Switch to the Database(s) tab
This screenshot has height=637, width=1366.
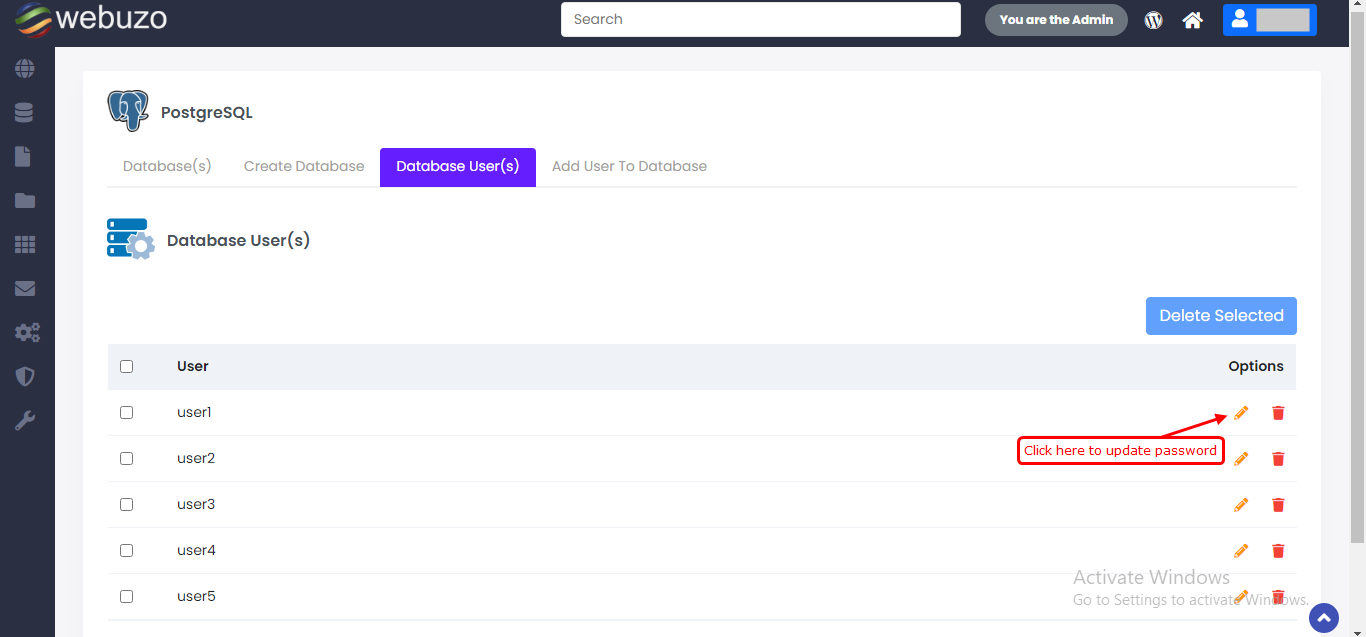[167, 167]
